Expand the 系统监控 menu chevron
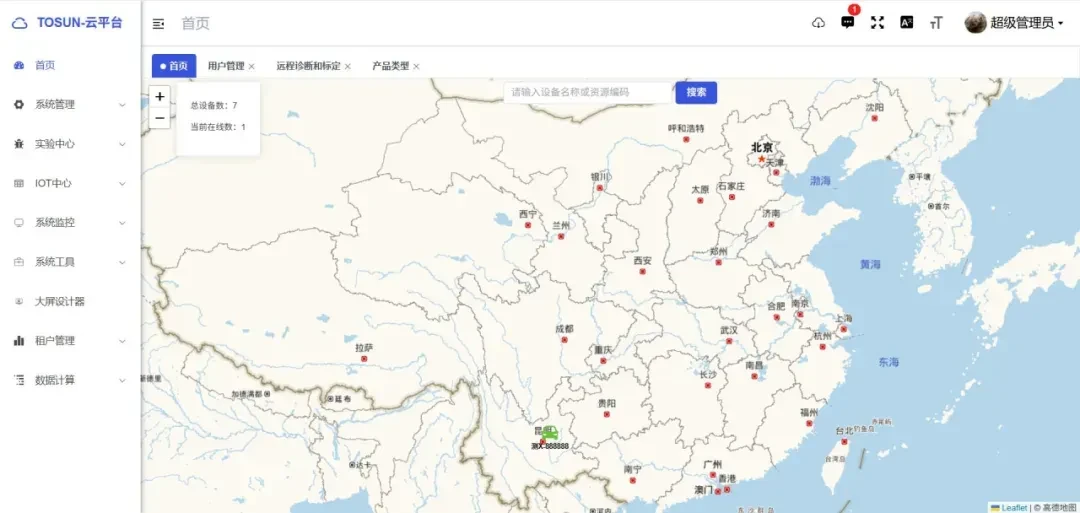This screenshot has height=513, width=1080. (x=123, y=222)
